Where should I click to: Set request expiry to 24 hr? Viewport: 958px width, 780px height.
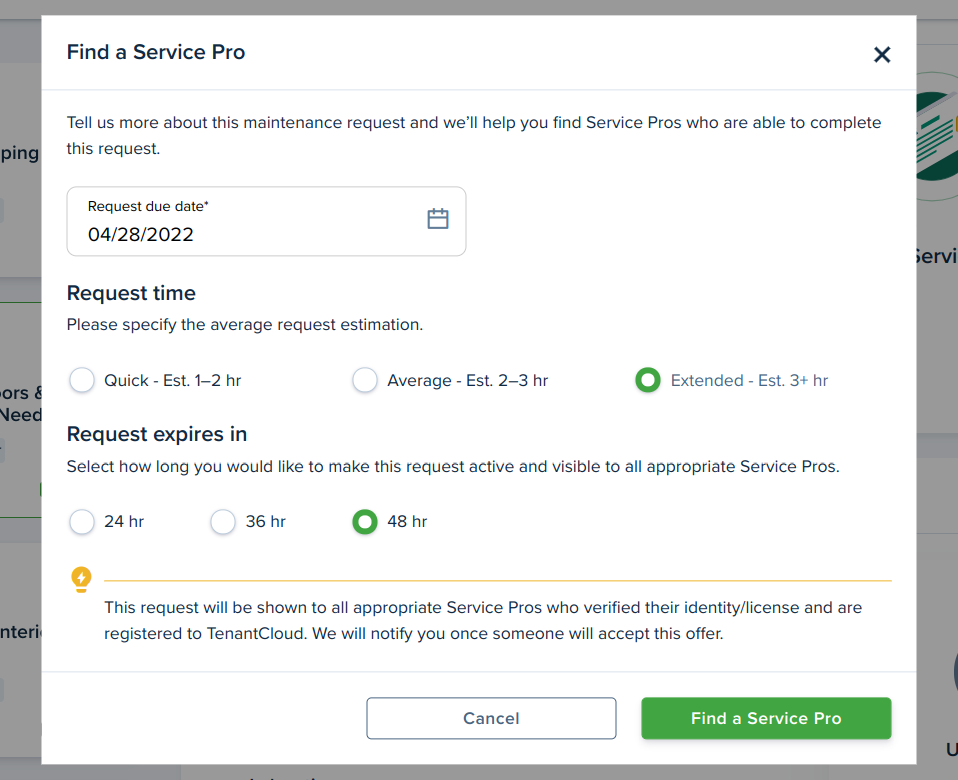click(x=82, y=522)
